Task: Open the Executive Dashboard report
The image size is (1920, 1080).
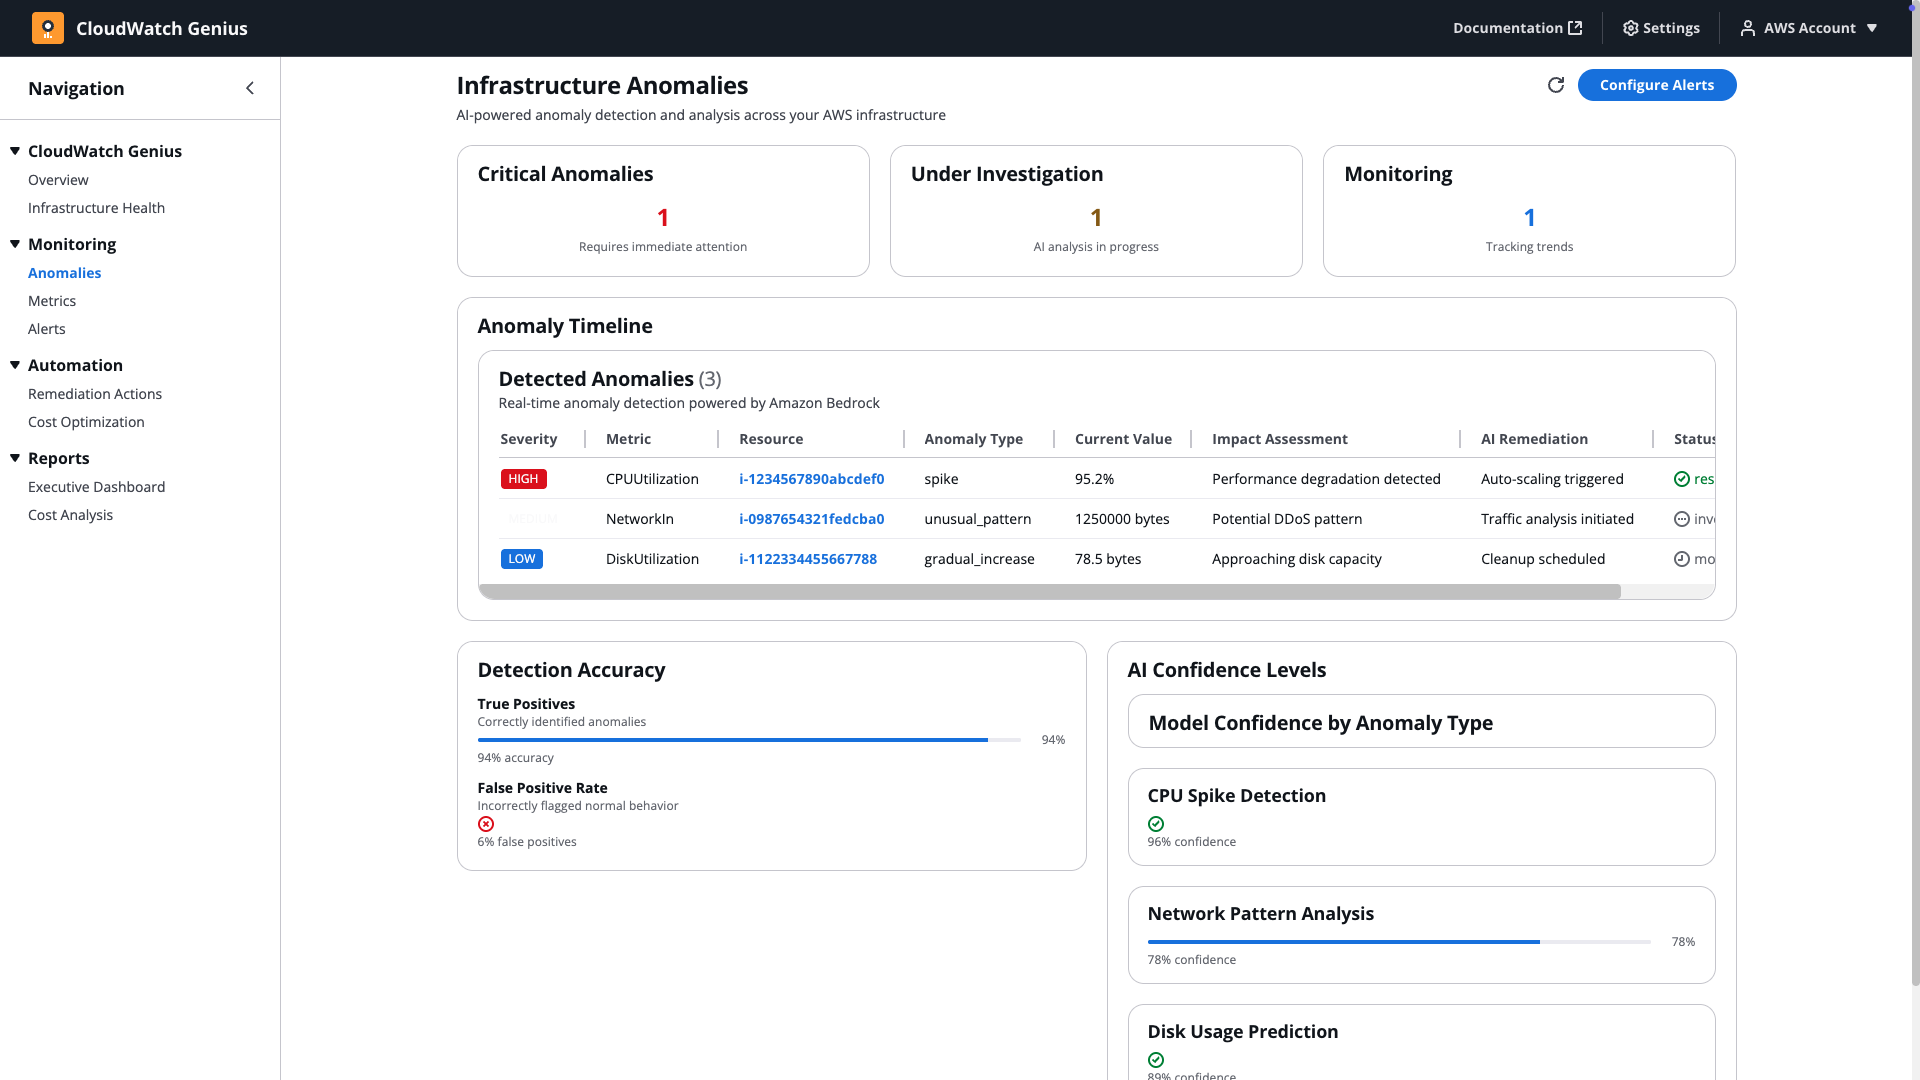Action: pyautogui.click(x=96, y=487)
